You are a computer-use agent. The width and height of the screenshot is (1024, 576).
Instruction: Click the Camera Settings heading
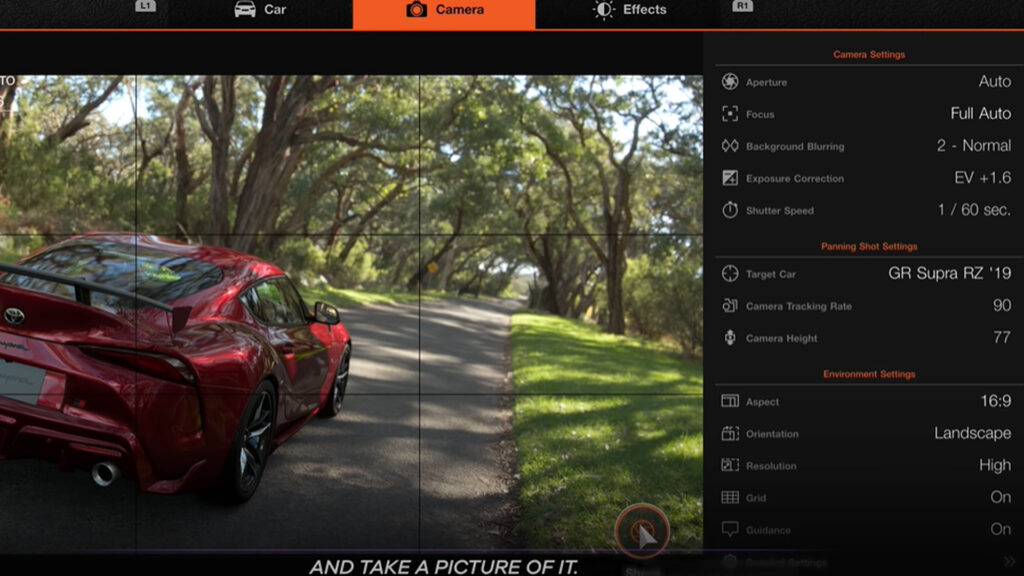(869, 54)
